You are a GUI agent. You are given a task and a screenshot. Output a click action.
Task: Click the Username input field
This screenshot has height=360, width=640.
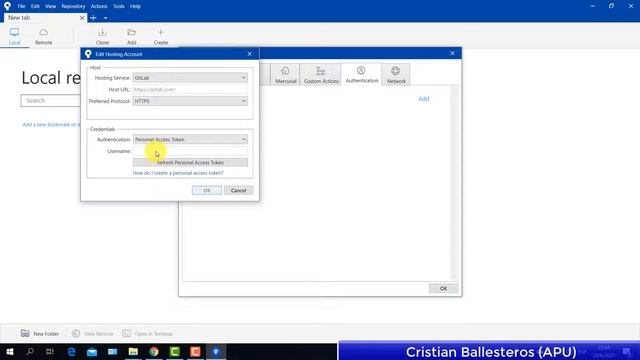(x=190, y=151)
